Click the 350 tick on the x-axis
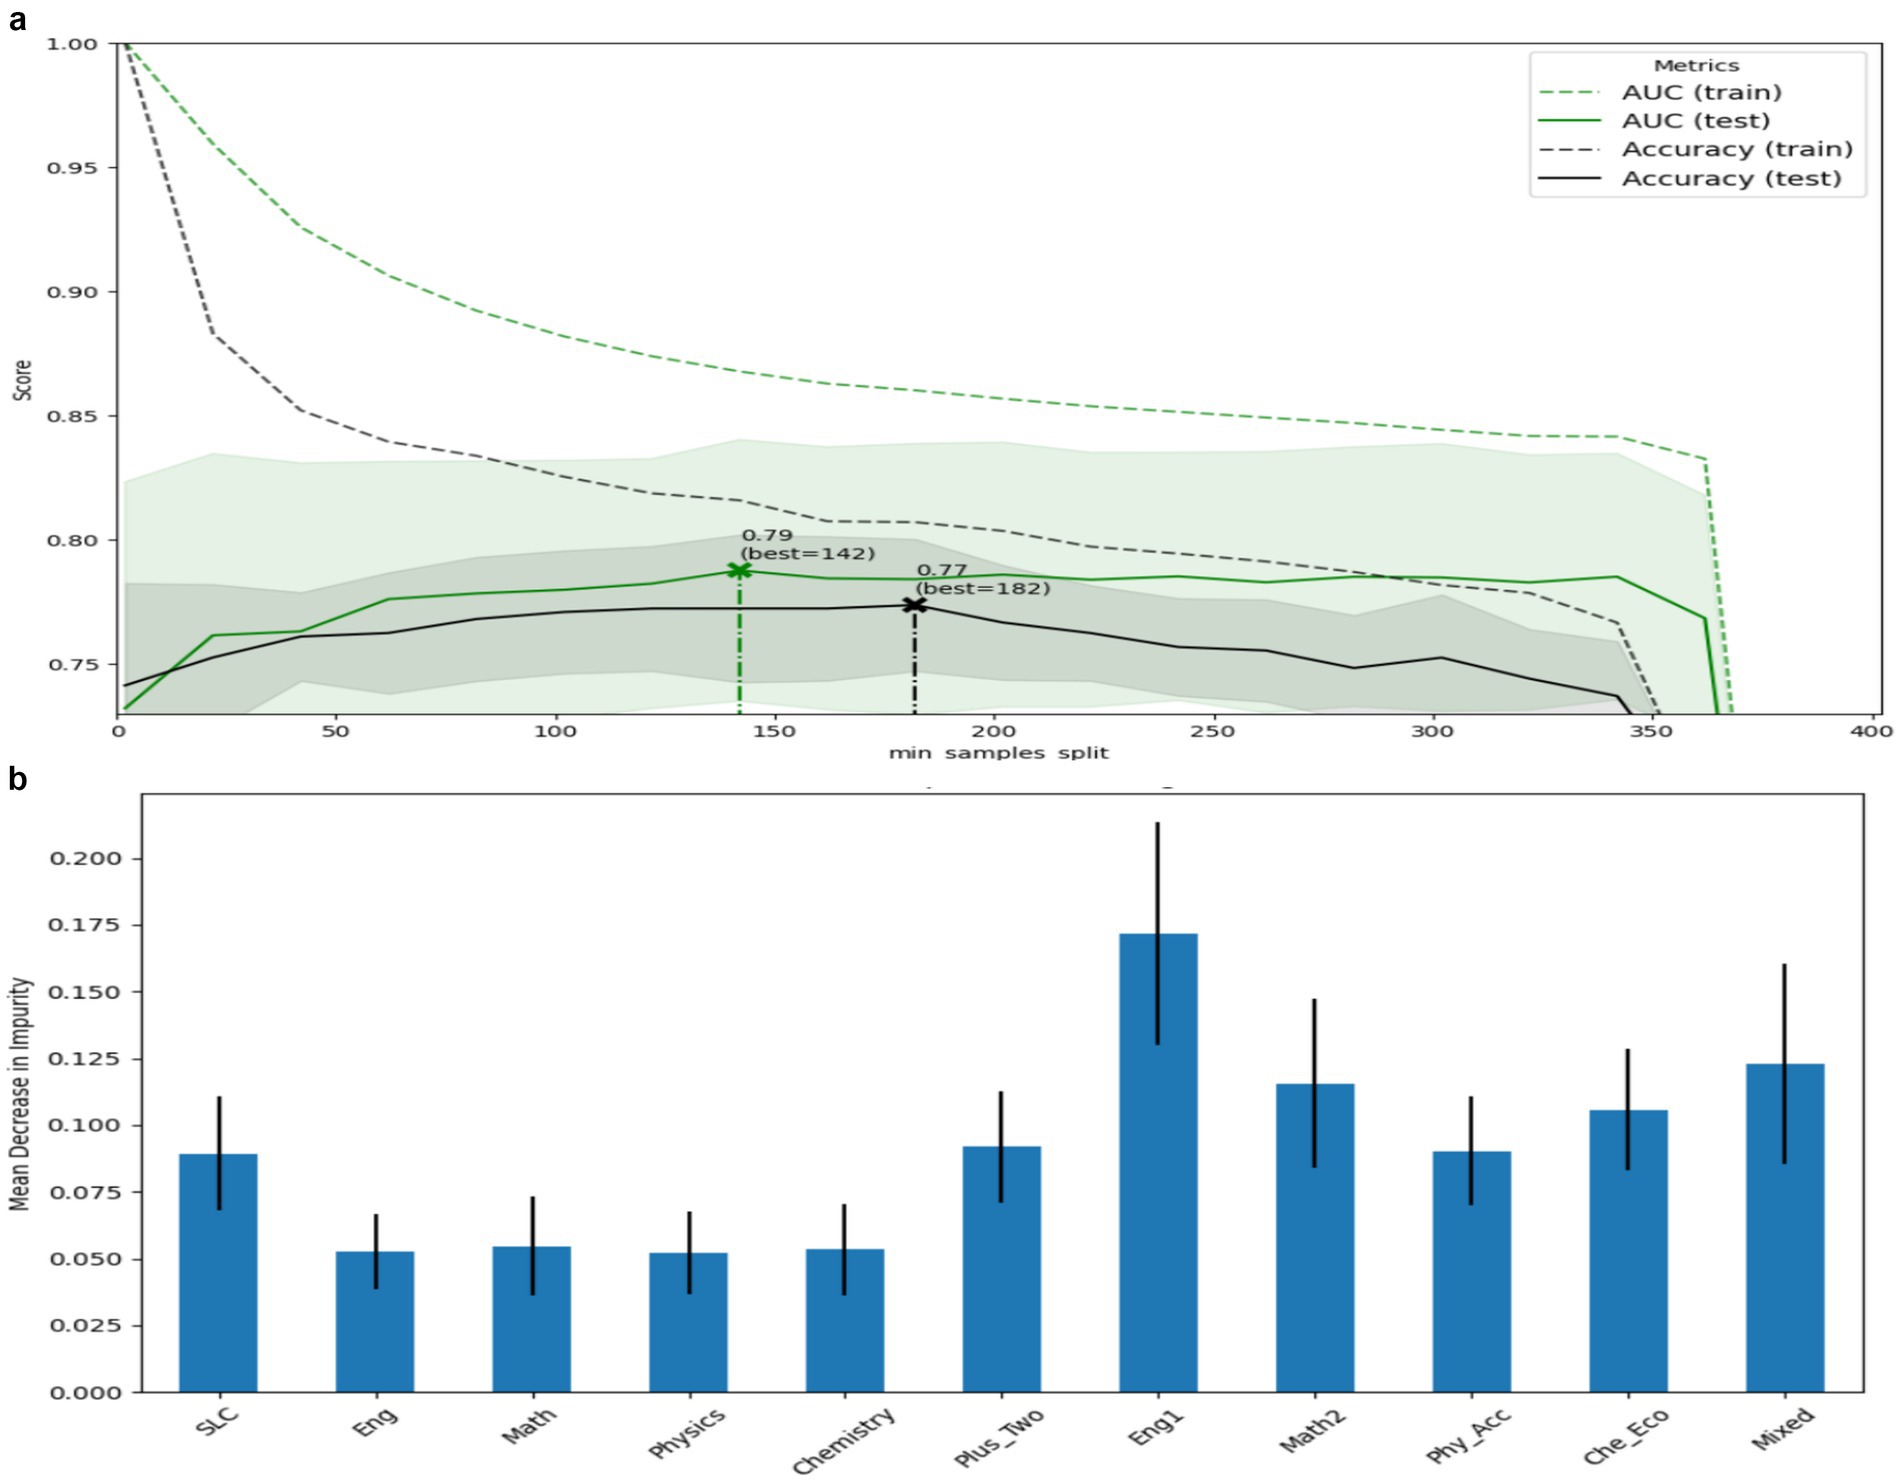The image size is (1901, 1483). (1651, 731)
